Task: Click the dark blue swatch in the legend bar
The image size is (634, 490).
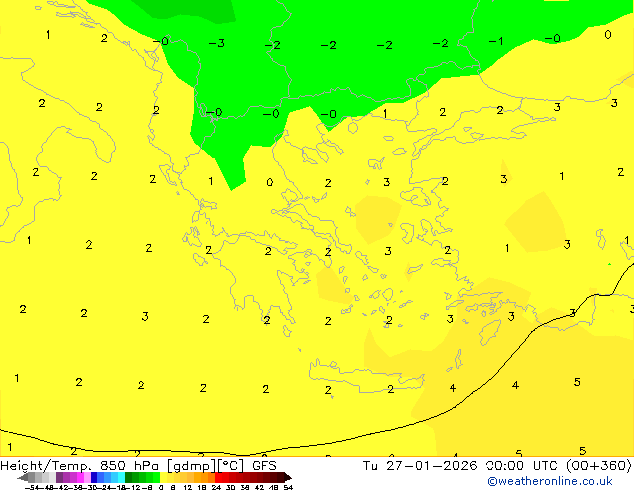Action: pyautogui.click(x=94, y=477)
